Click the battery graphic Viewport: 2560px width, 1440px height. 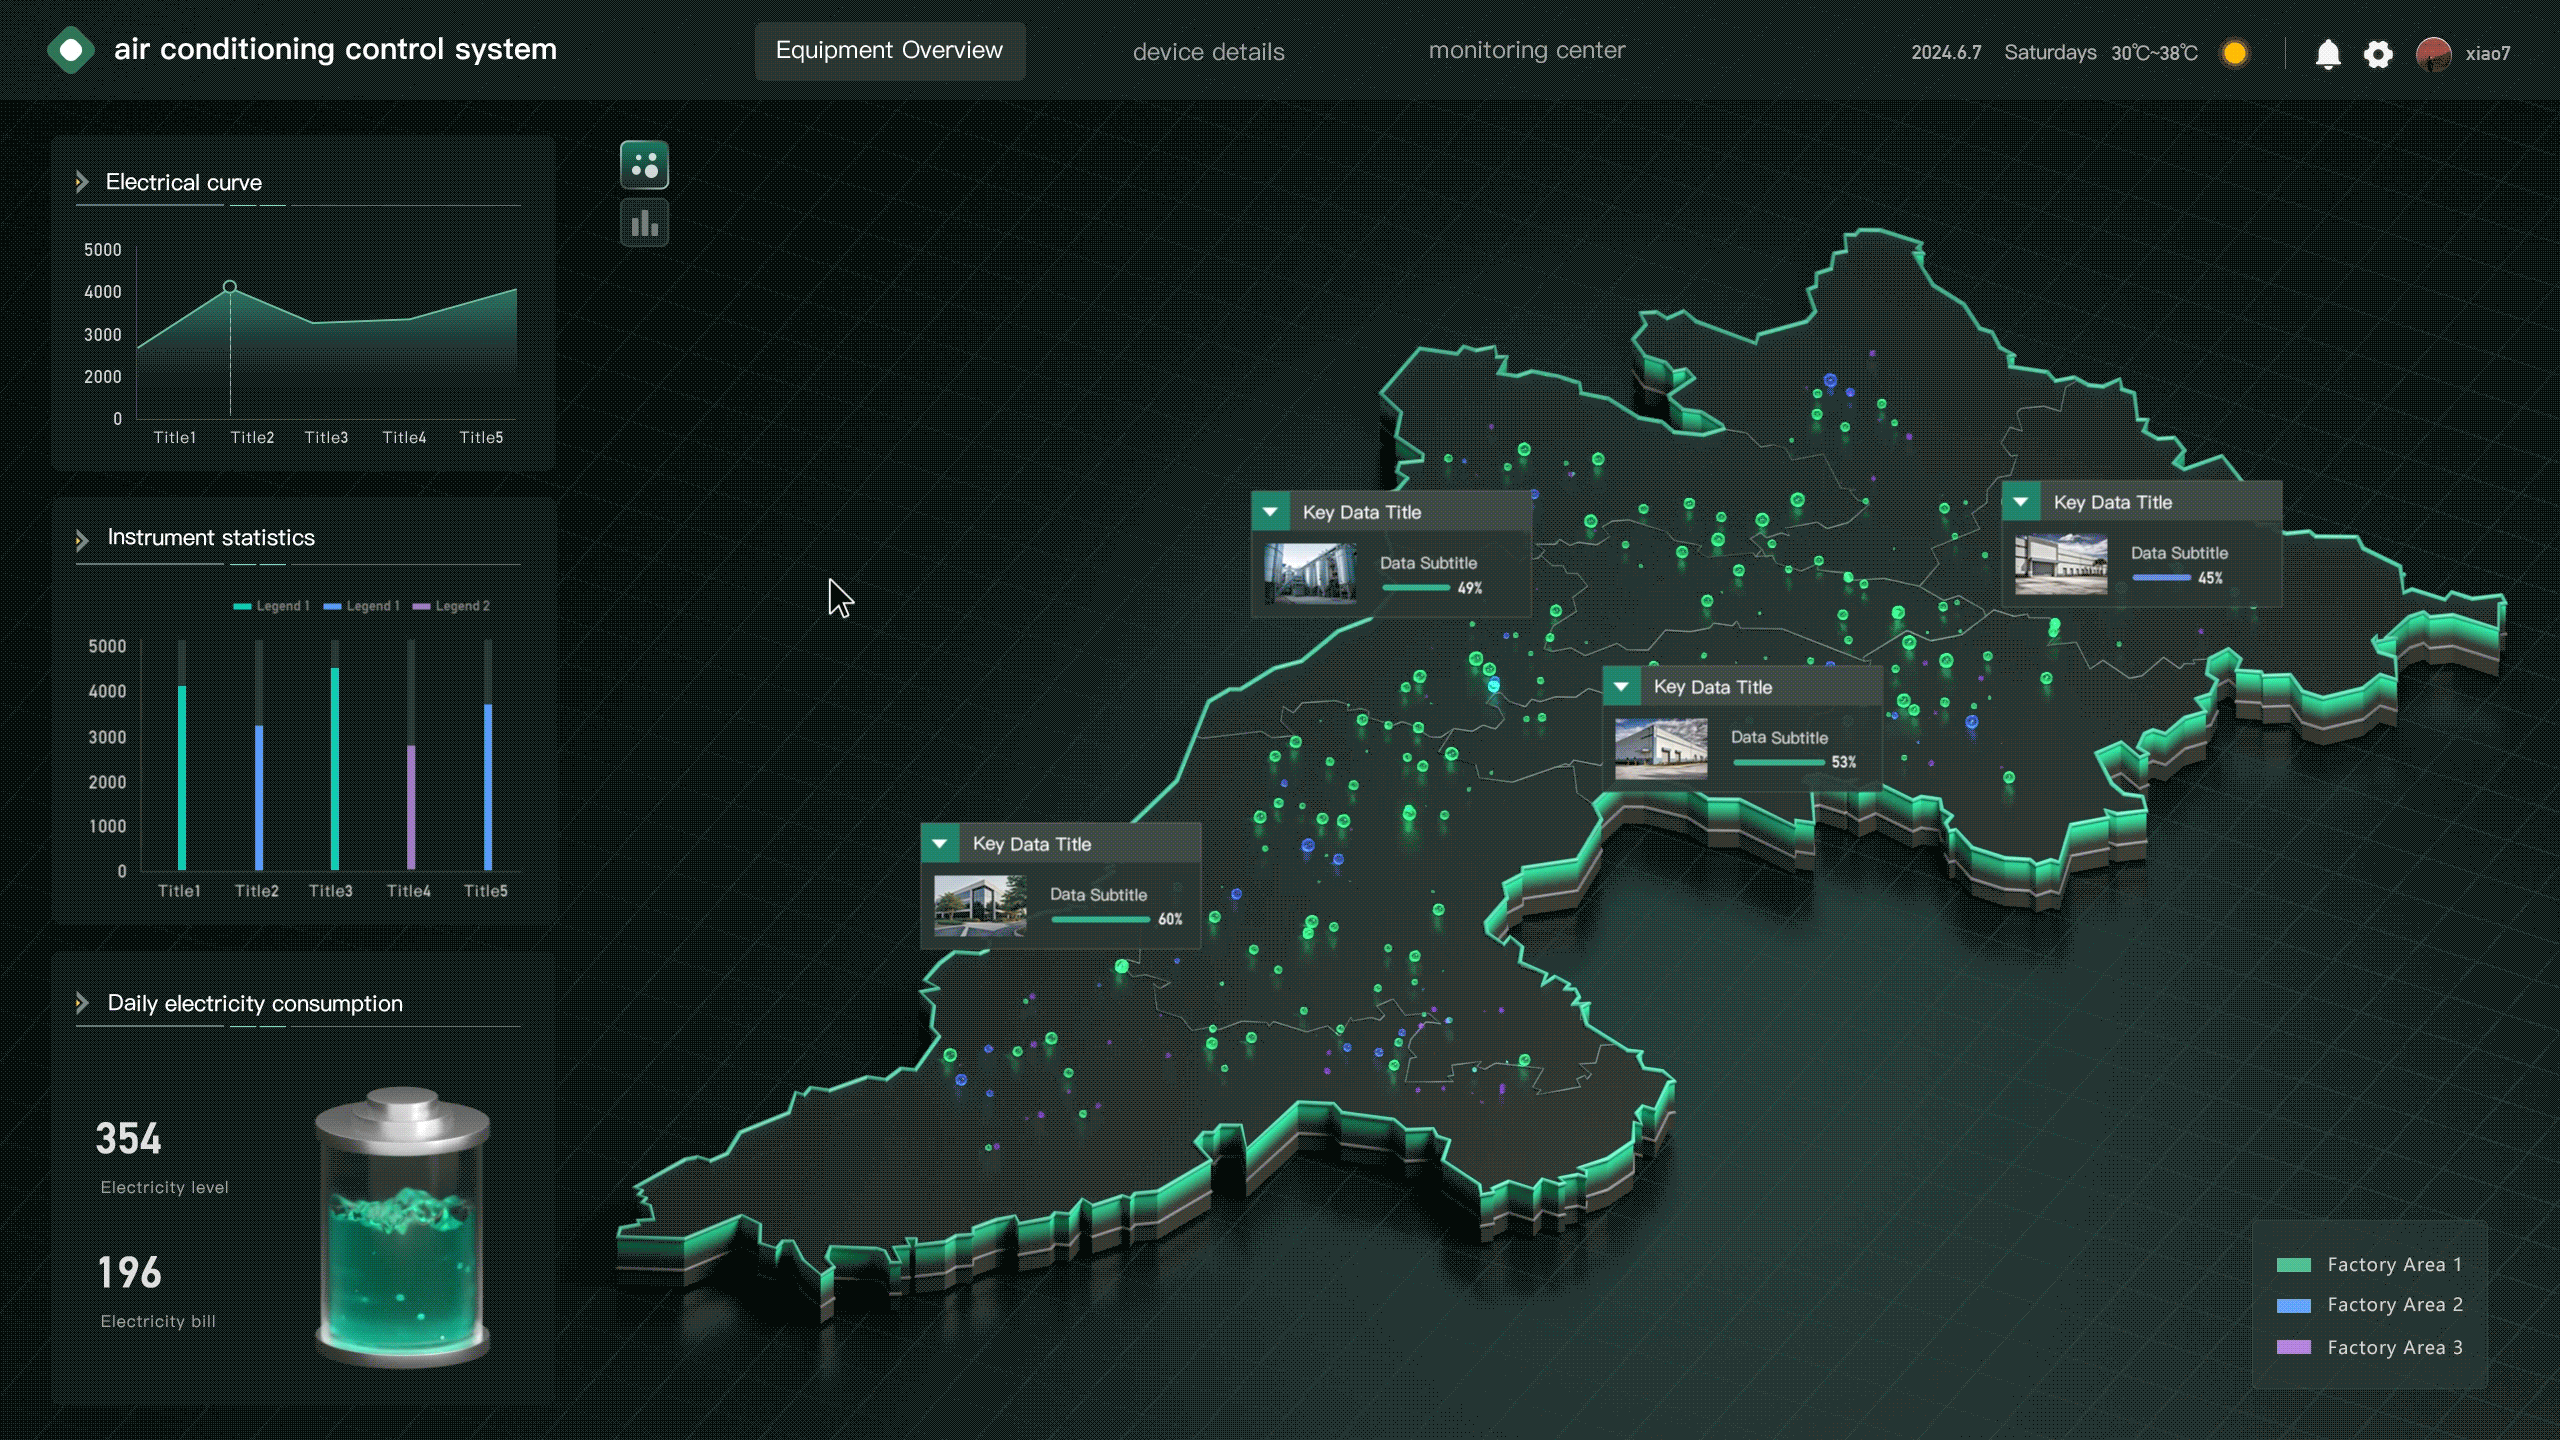click(x=403, y=1226)
